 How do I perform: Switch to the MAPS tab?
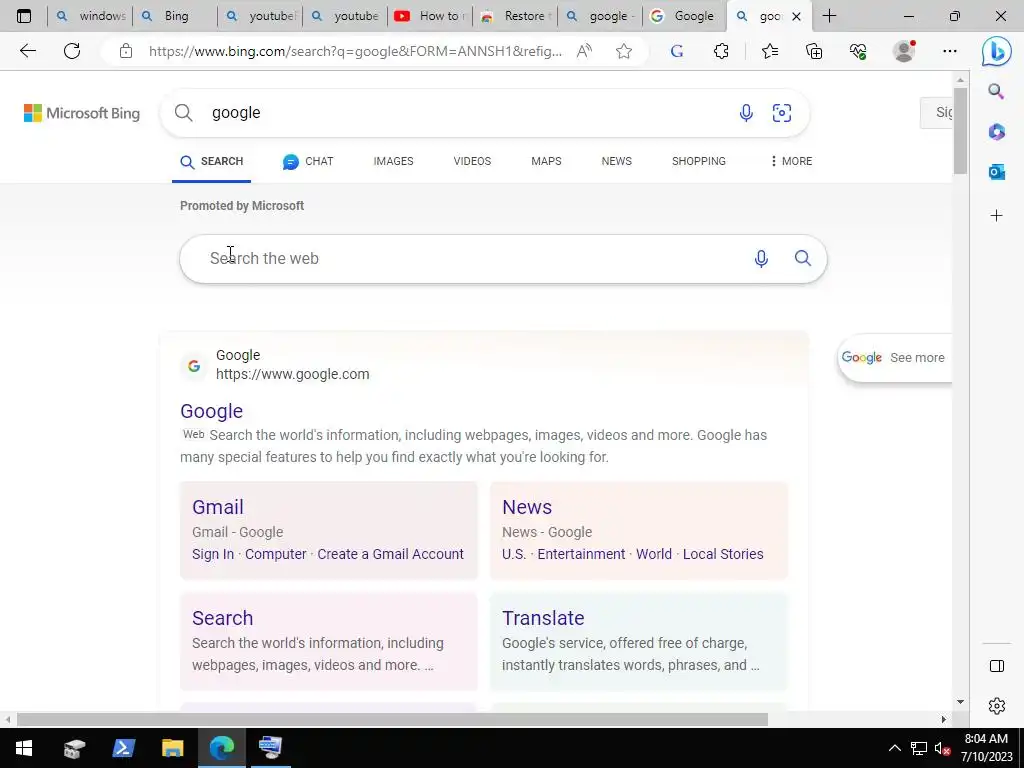pyautogui.click(x=546, y=161)
